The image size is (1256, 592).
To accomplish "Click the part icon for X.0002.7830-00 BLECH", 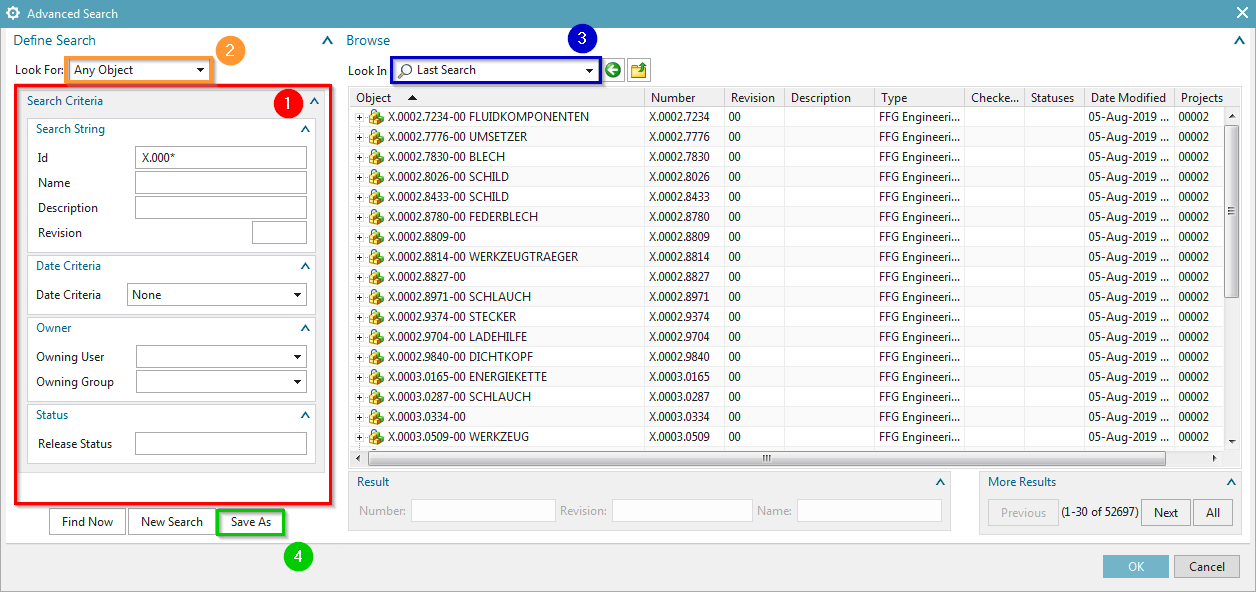I will tap(376, 157).
